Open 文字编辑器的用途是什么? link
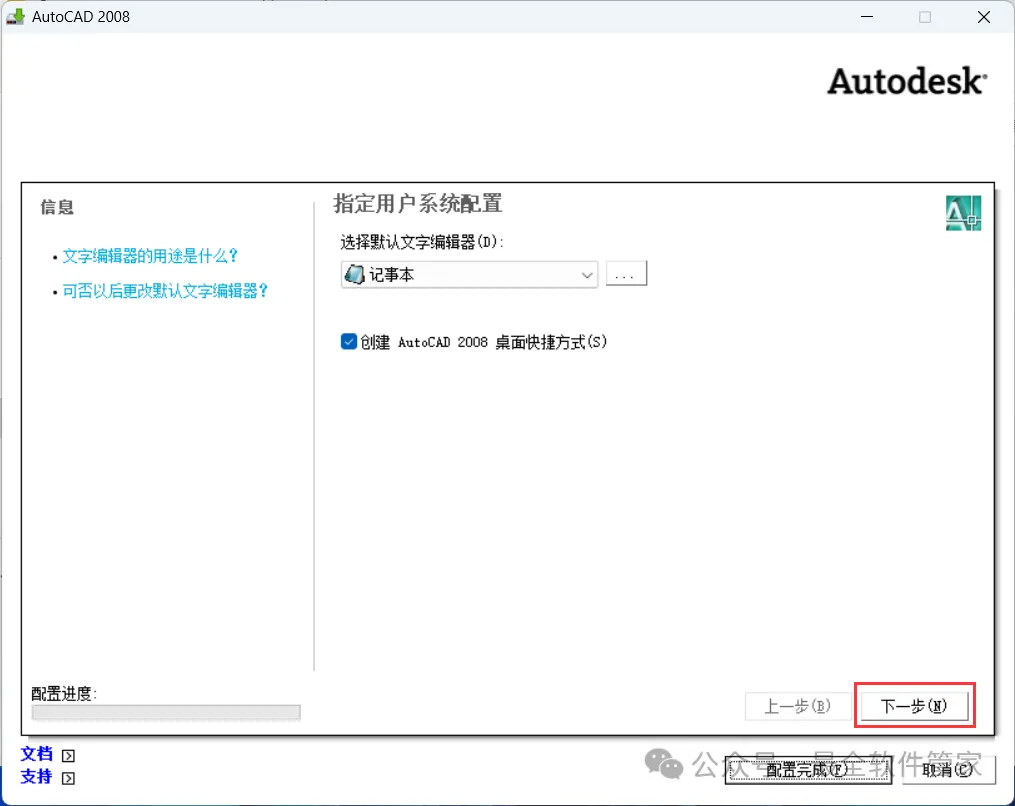1015x806 pixels. point(150,256)
